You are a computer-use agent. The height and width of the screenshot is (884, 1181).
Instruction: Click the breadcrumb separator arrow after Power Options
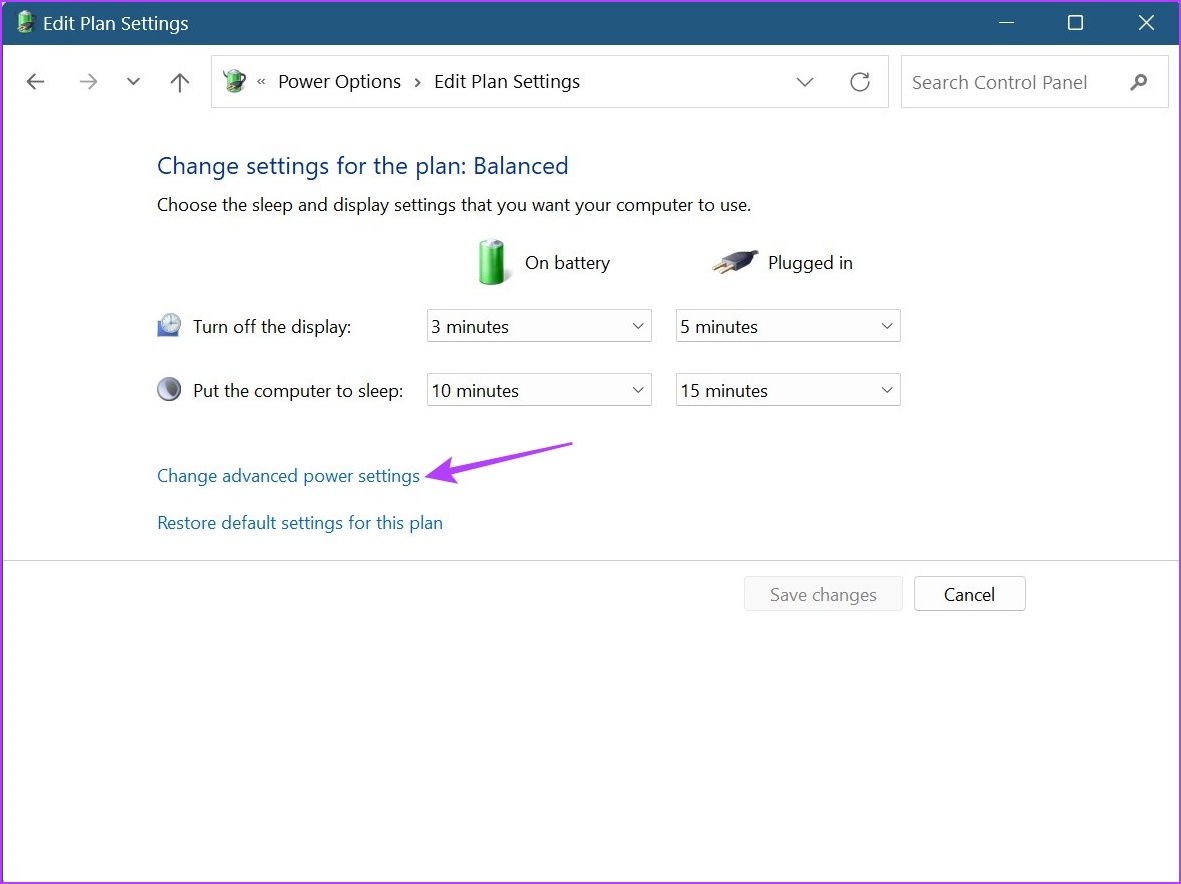417,82
